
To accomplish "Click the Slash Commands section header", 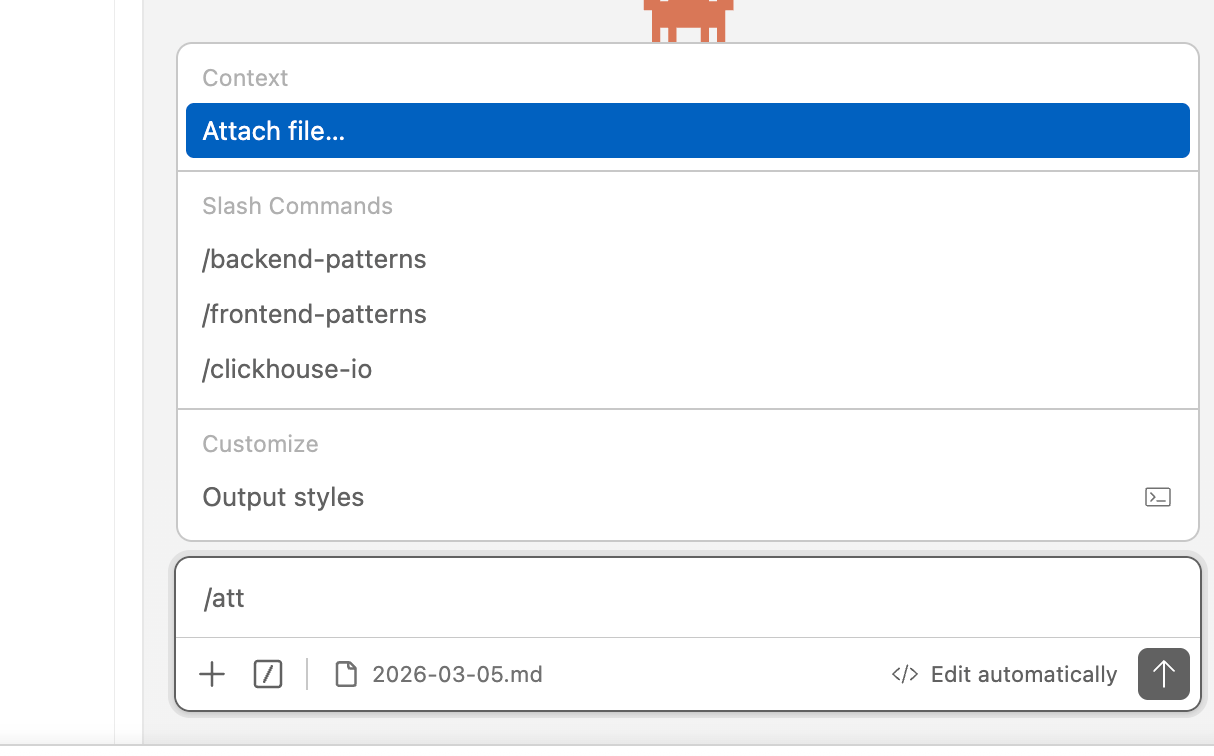I will [x=297, y=206].
